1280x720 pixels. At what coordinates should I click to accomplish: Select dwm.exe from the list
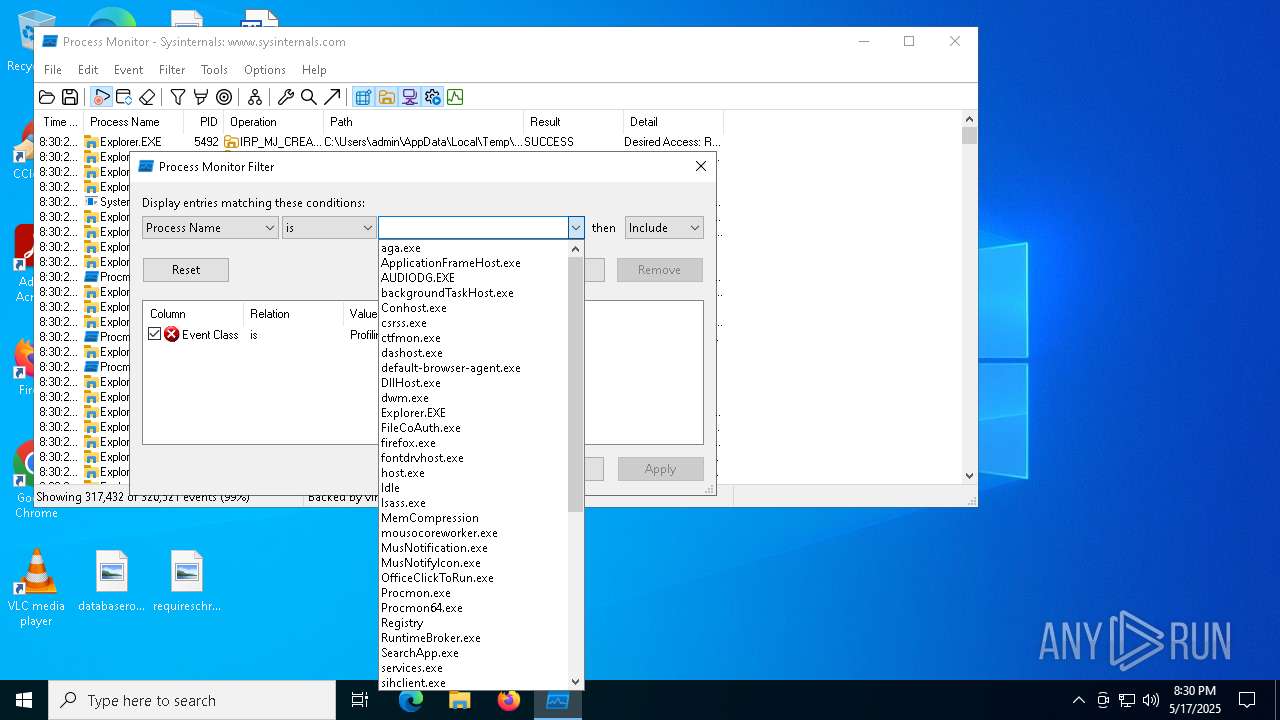click(x=473, y=398)
